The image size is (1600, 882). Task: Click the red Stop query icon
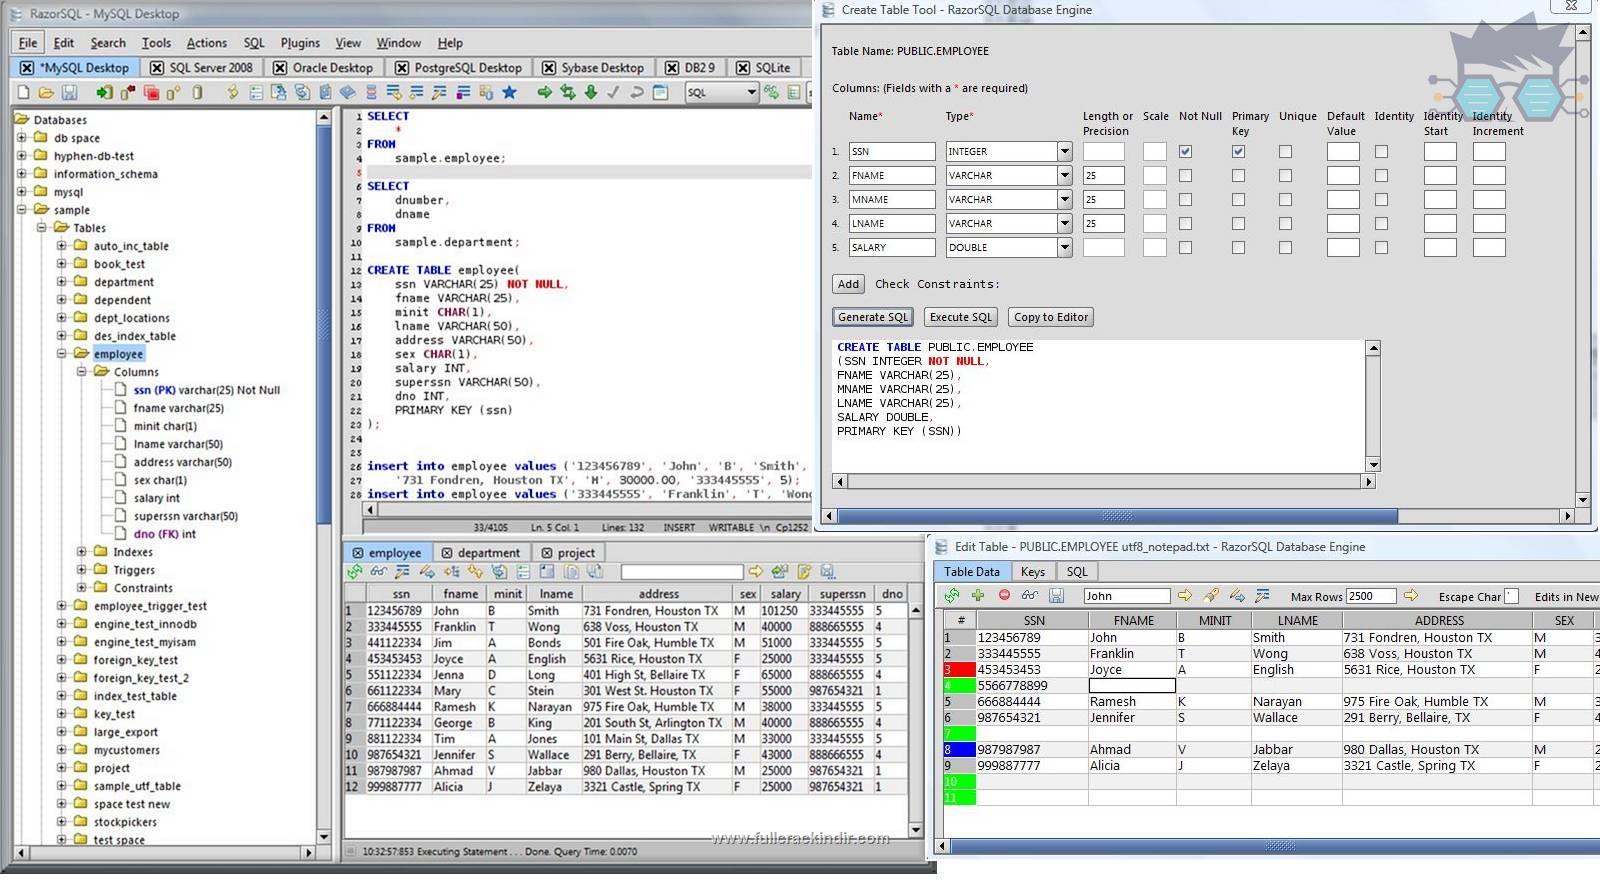[x=151, y=92]
